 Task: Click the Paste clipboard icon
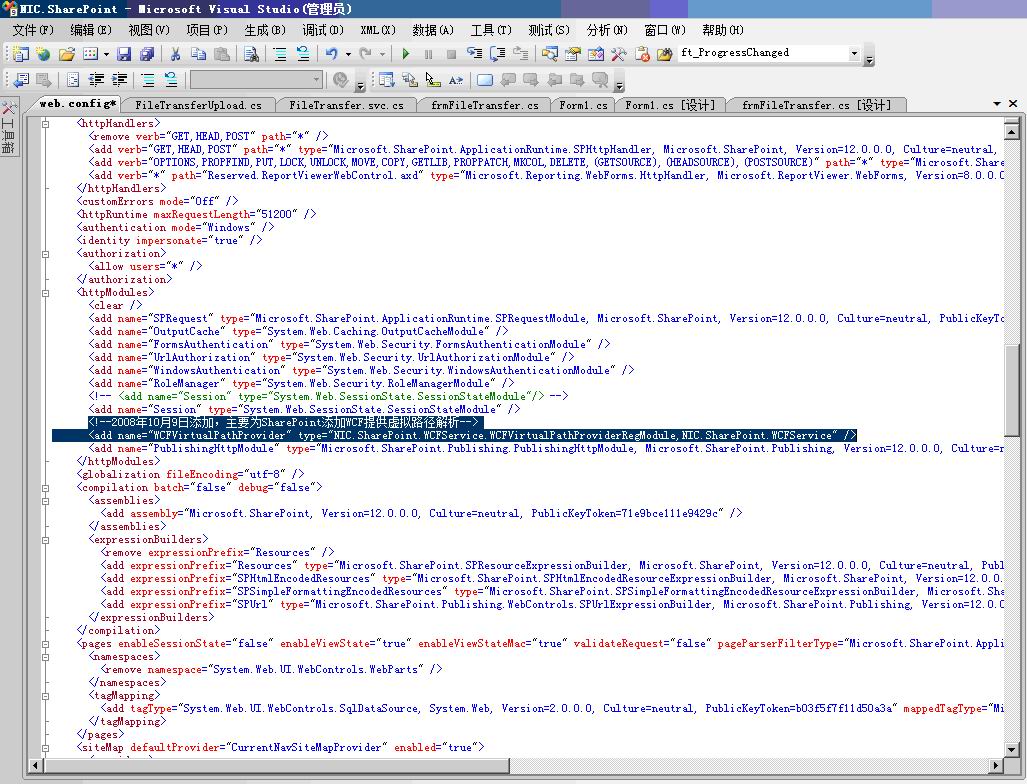222,54
